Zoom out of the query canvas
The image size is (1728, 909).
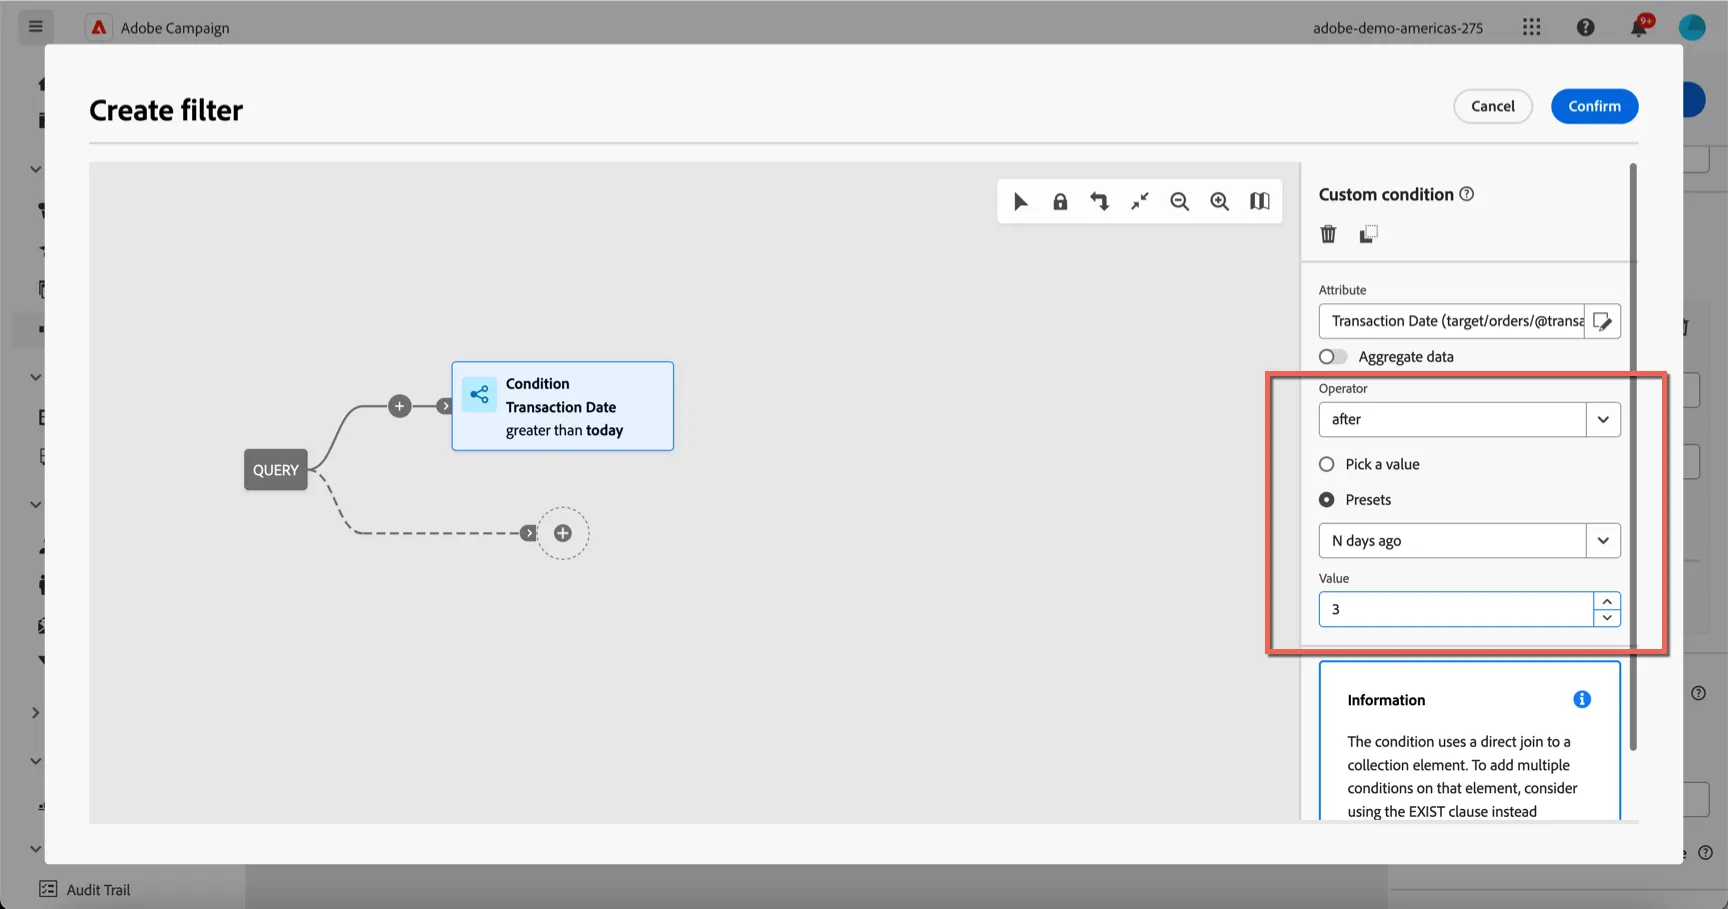(x=1180, y=202)
